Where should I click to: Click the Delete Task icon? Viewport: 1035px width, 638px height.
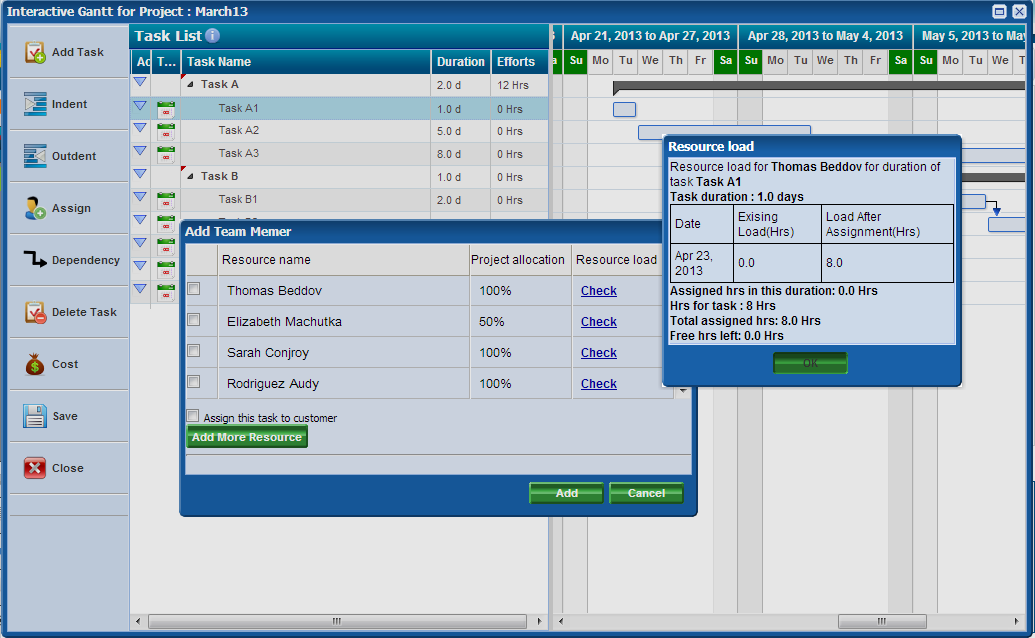[35, 313]
